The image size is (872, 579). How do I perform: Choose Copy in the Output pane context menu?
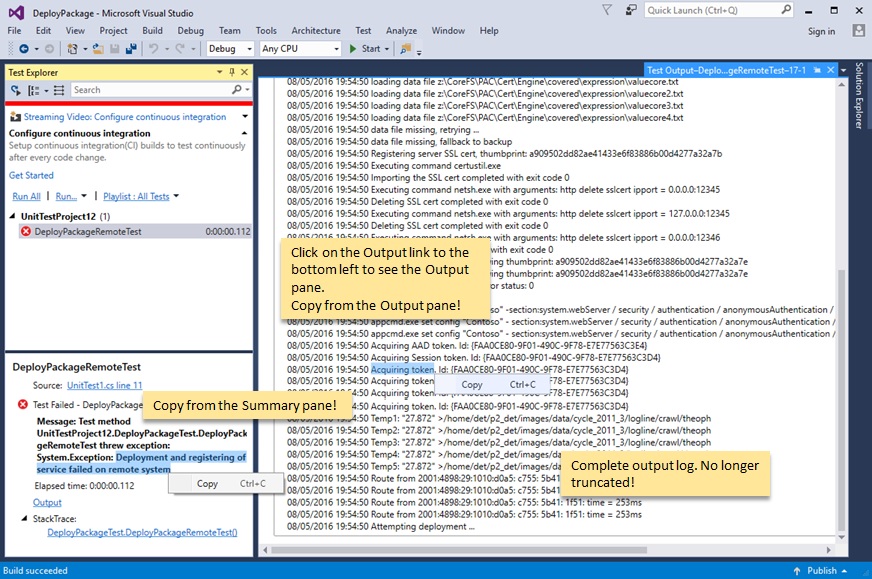[x=493, y=384]
